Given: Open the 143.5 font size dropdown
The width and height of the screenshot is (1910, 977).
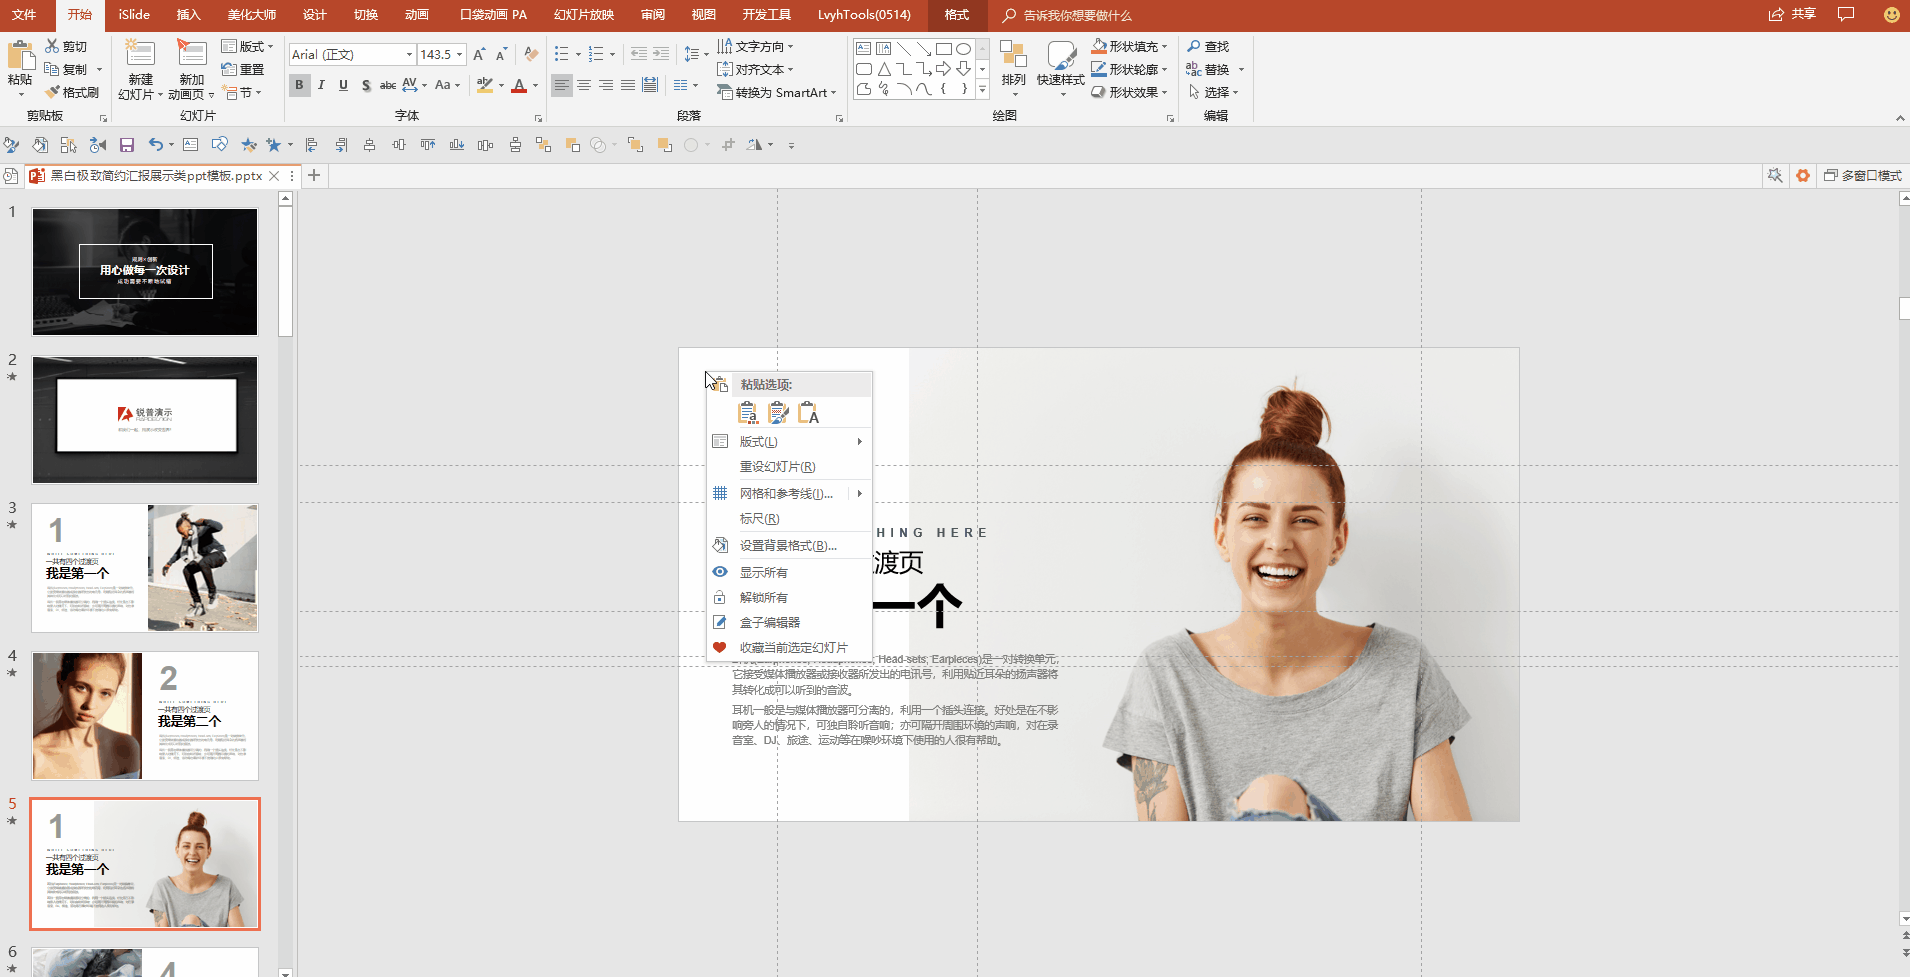Looking at the screenshot, I should (x=460, y=55).
